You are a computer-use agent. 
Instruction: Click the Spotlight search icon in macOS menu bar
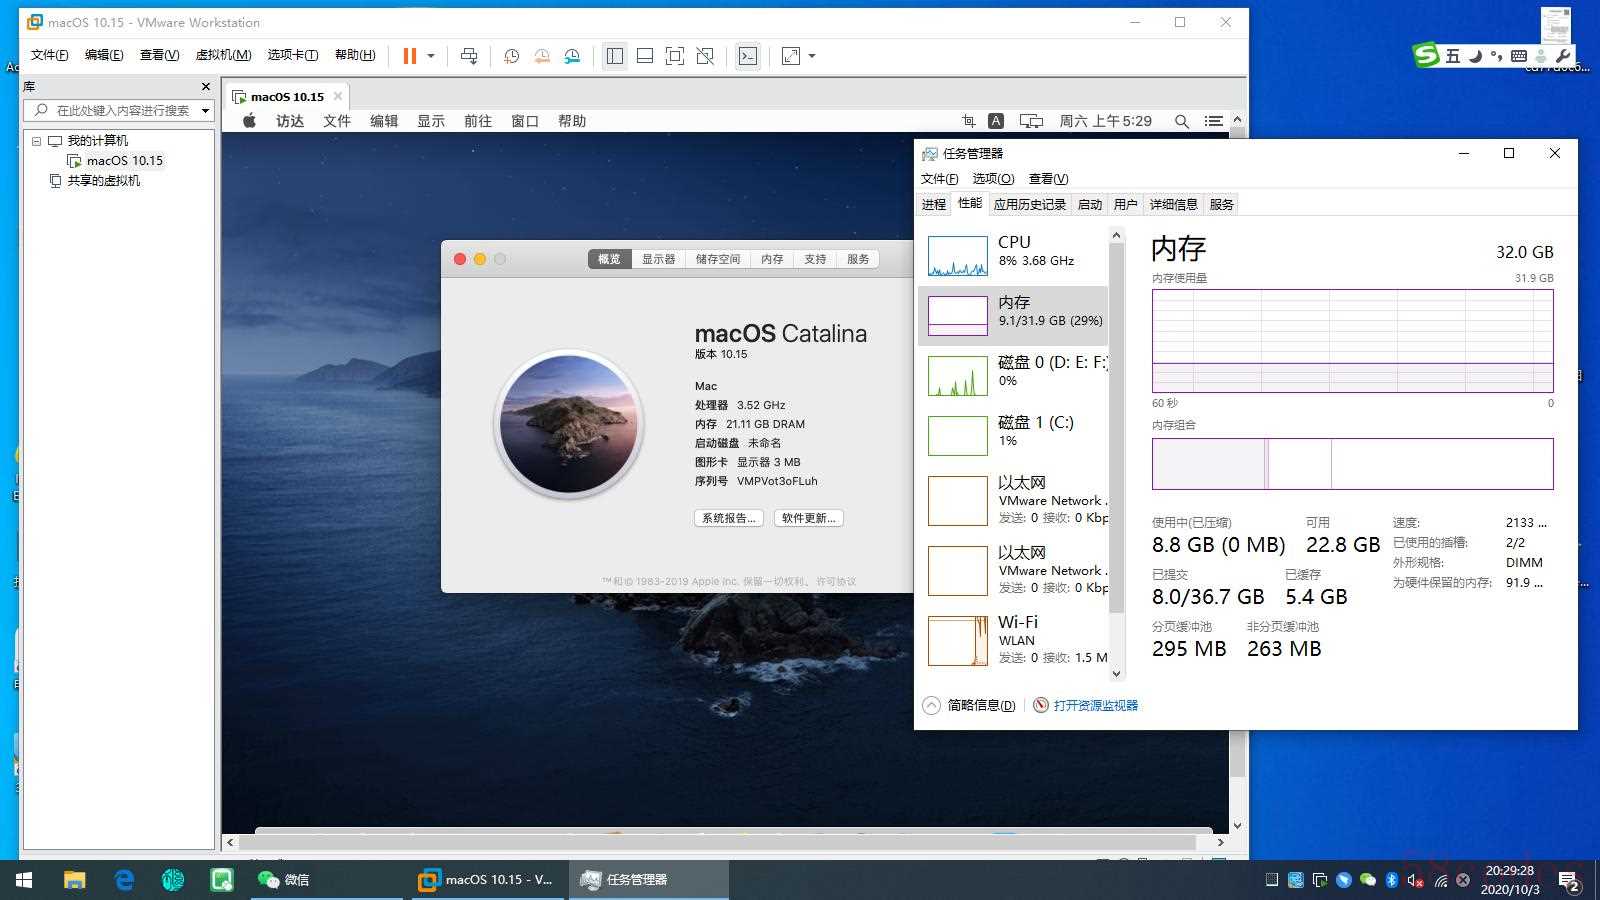[x=1181, y=121]
